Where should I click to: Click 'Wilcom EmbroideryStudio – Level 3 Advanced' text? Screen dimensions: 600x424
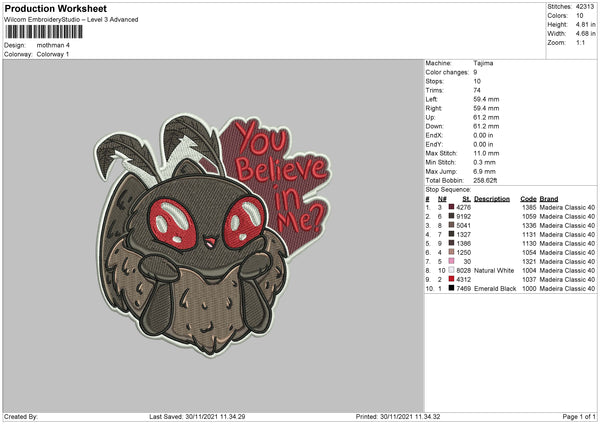pyautogui.click(x=71, y=20)
